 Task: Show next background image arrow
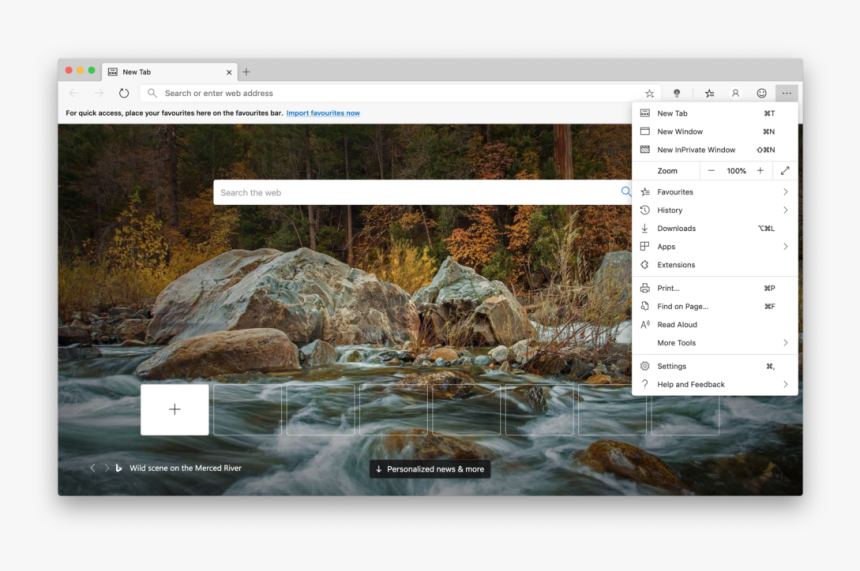106,468
